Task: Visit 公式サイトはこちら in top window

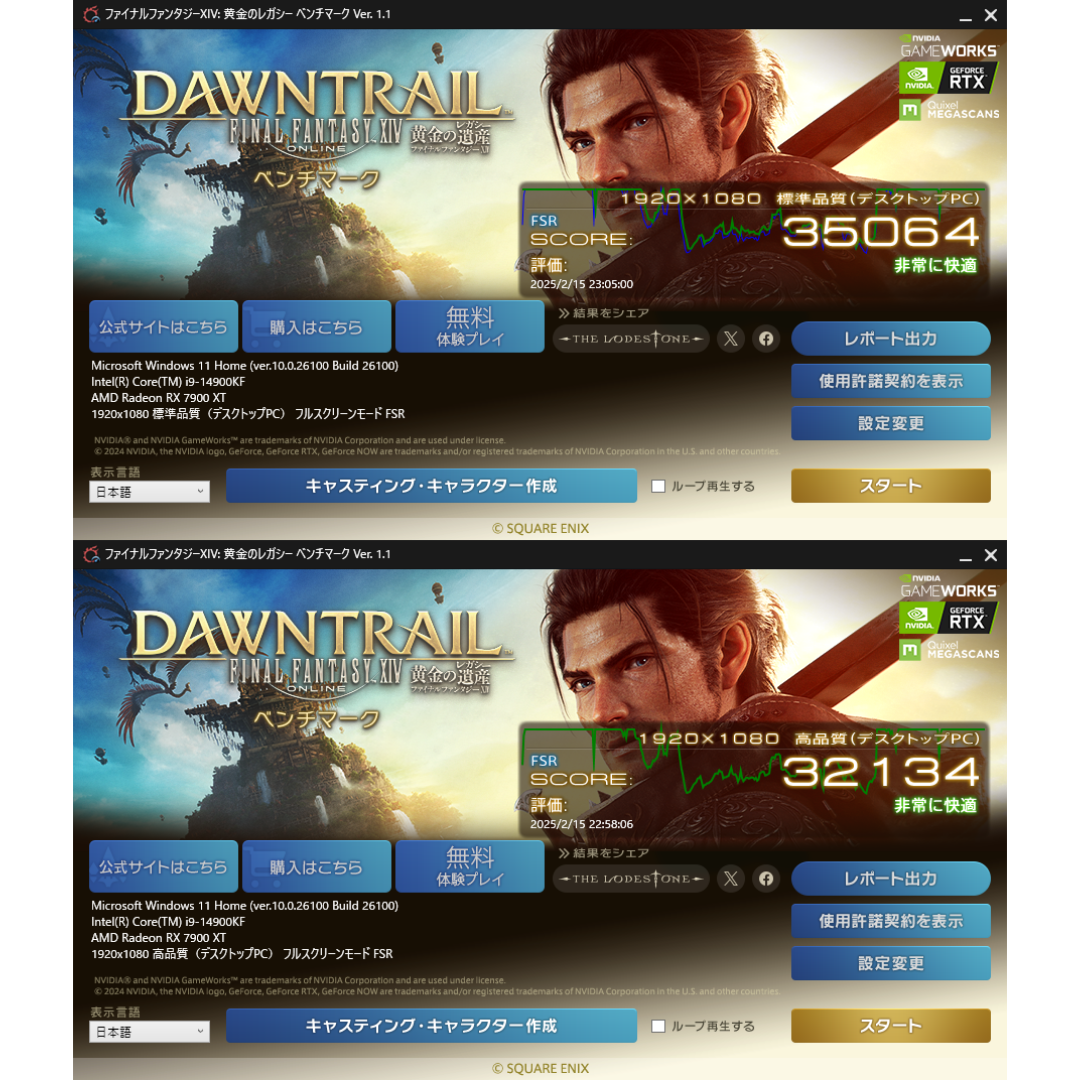Action: [163, 326]
